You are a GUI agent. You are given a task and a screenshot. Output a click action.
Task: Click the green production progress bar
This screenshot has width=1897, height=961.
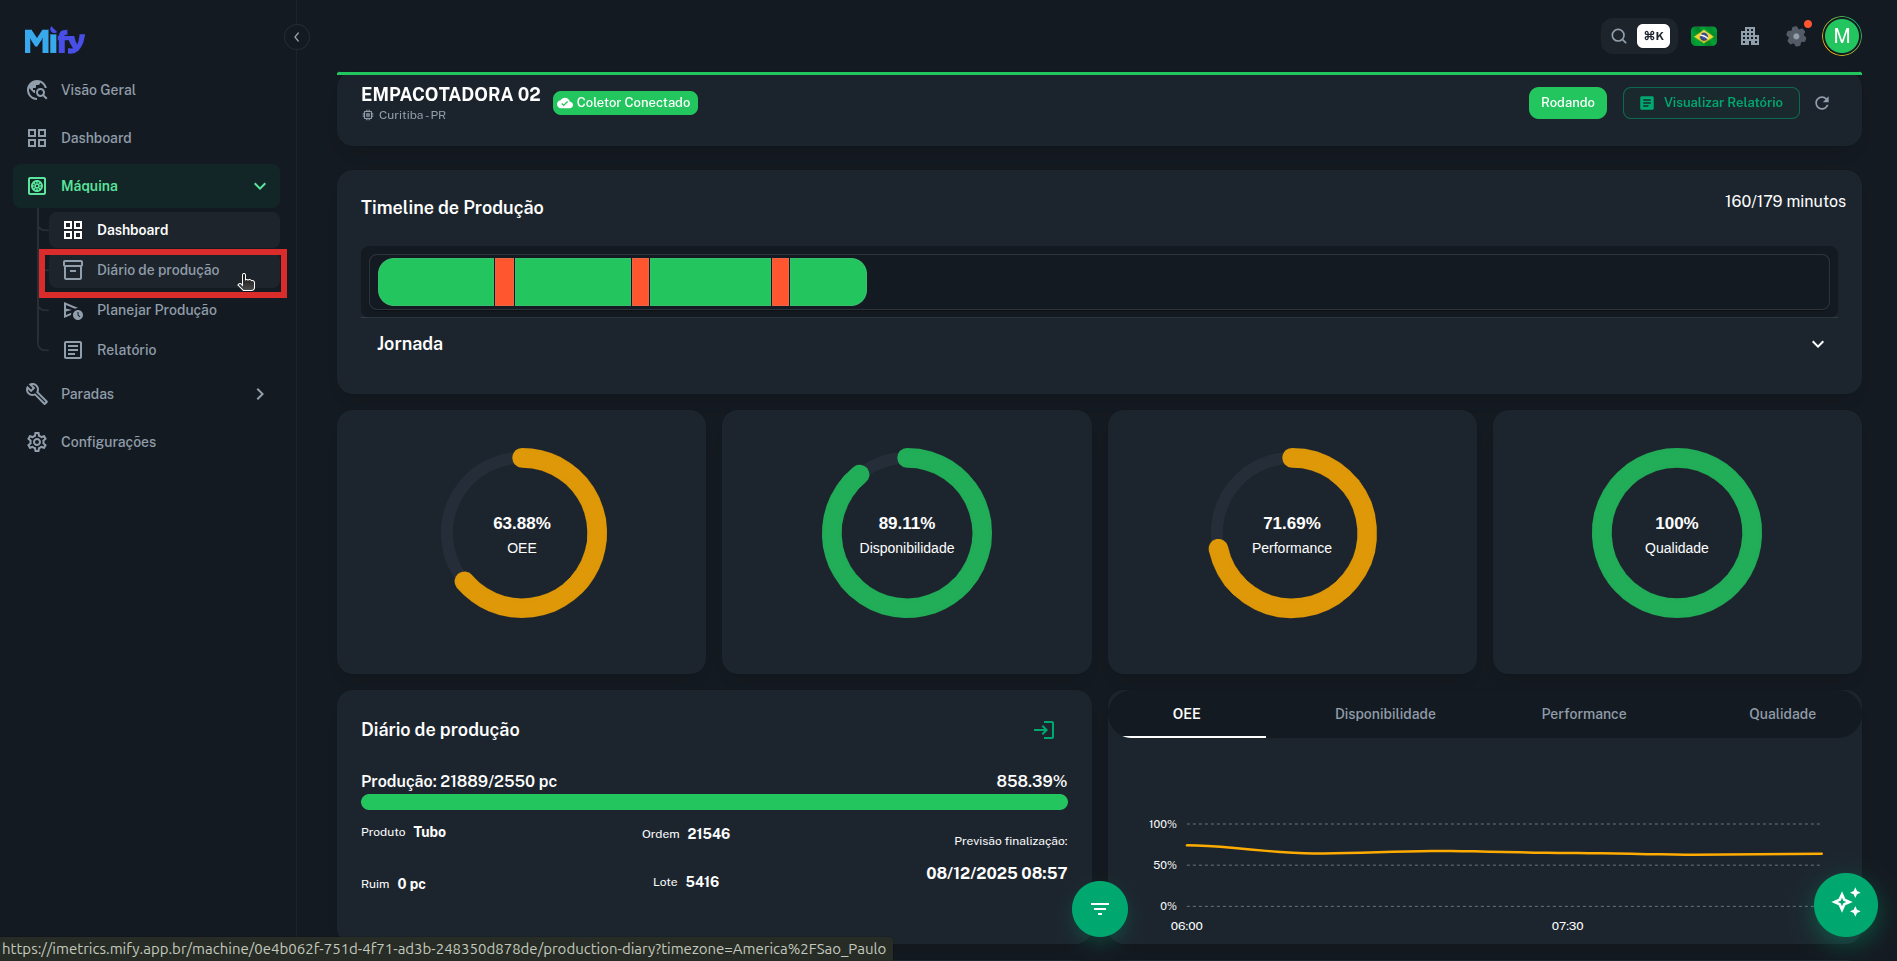[713, 802]
